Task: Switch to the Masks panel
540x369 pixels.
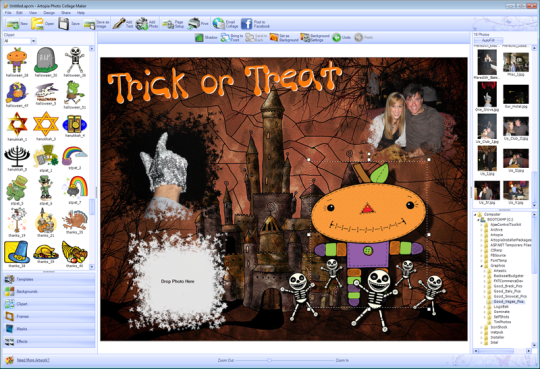Action: tap(49, 329)
